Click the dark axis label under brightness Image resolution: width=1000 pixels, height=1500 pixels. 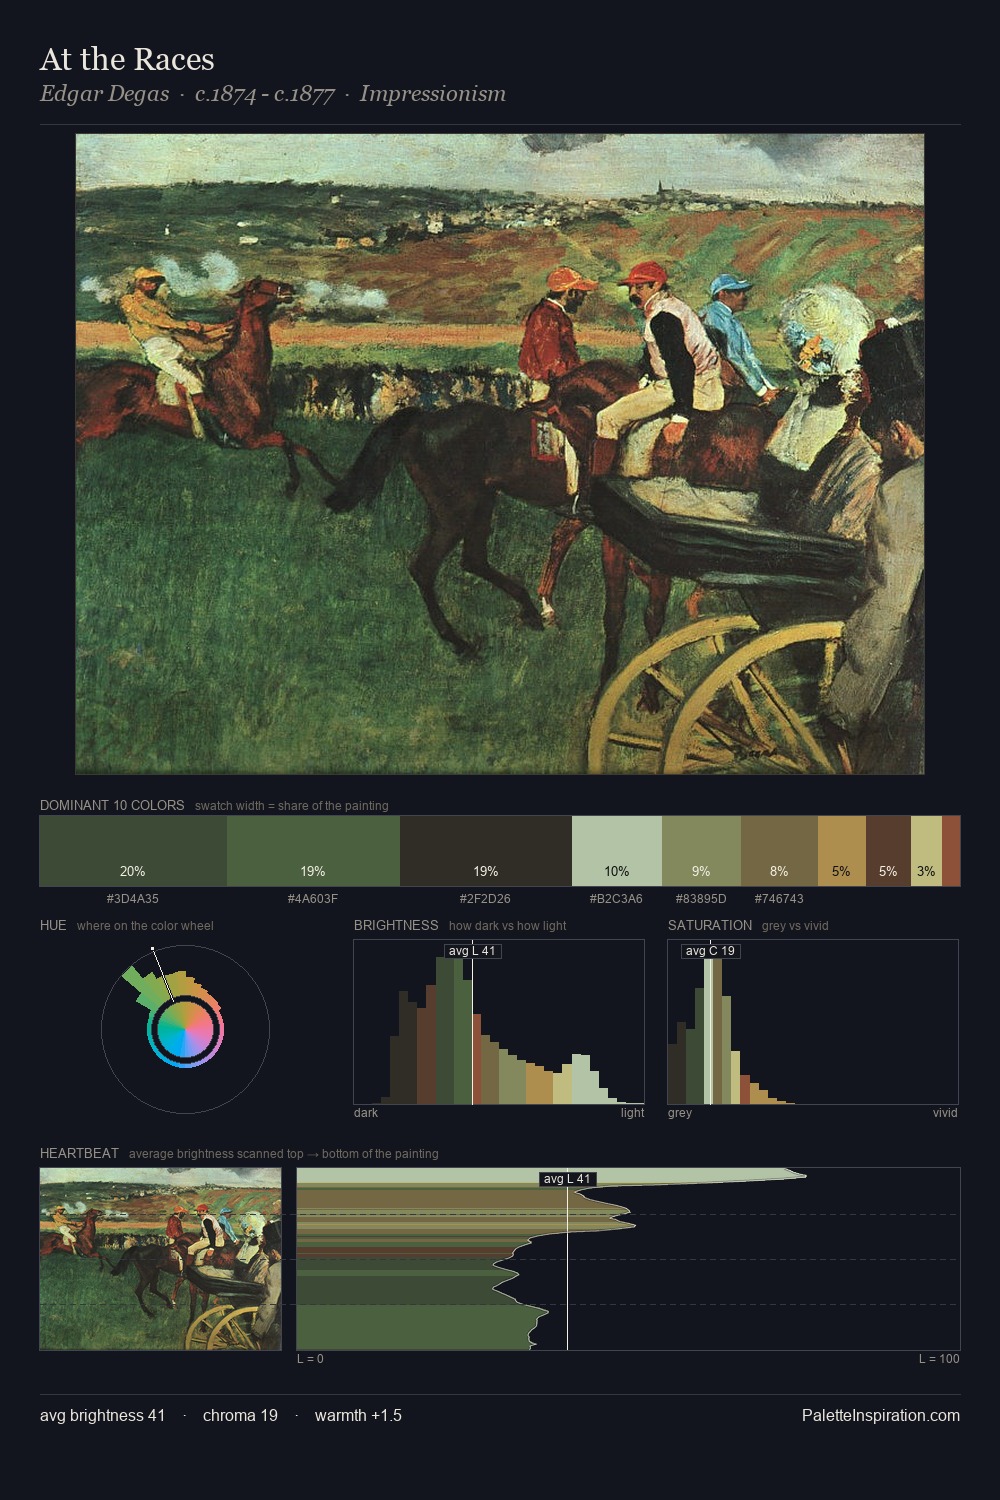[x=366, y=1113]
